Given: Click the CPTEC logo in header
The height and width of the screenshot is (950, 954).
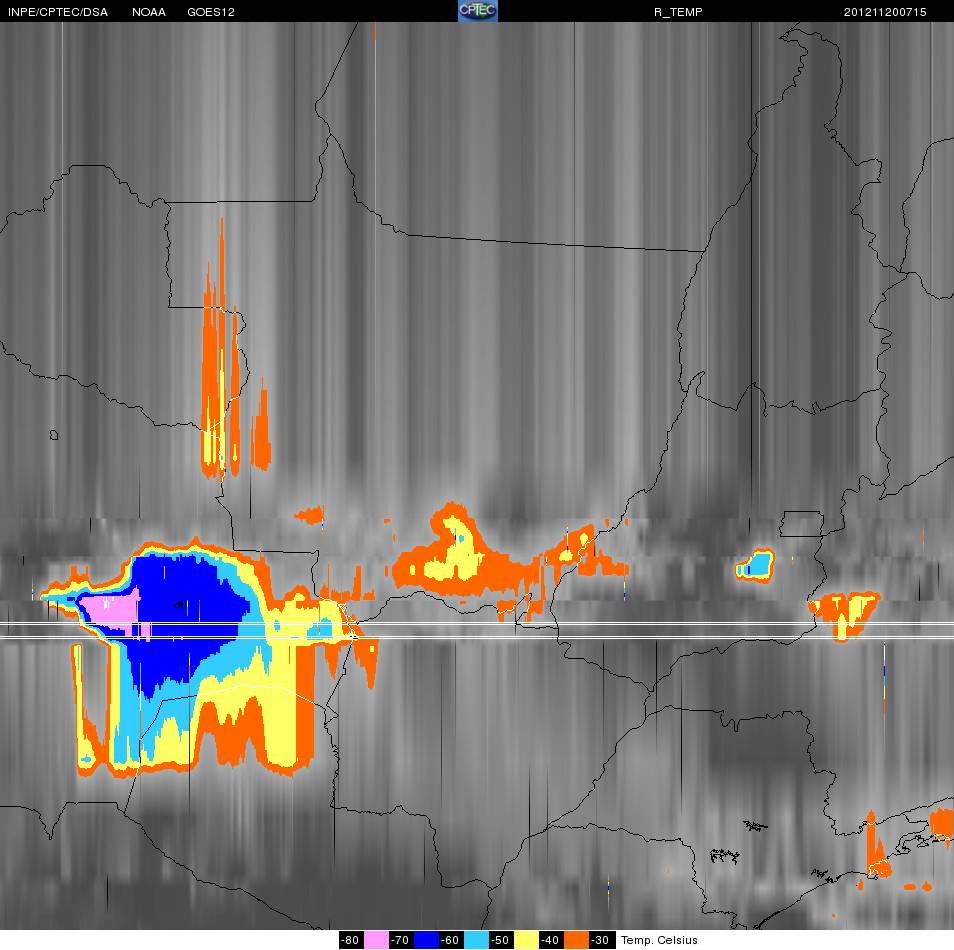Looking at the screenshot, I should click(x=478, y=11).
